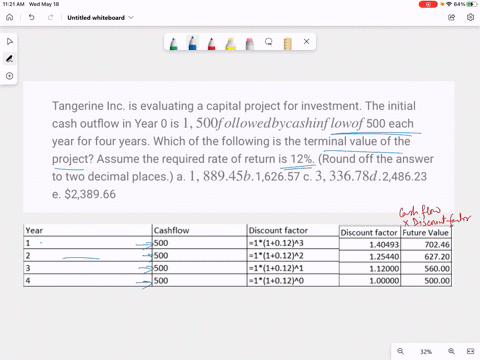Select the eraser tool
480x360 pixels.
coord(249,43)
